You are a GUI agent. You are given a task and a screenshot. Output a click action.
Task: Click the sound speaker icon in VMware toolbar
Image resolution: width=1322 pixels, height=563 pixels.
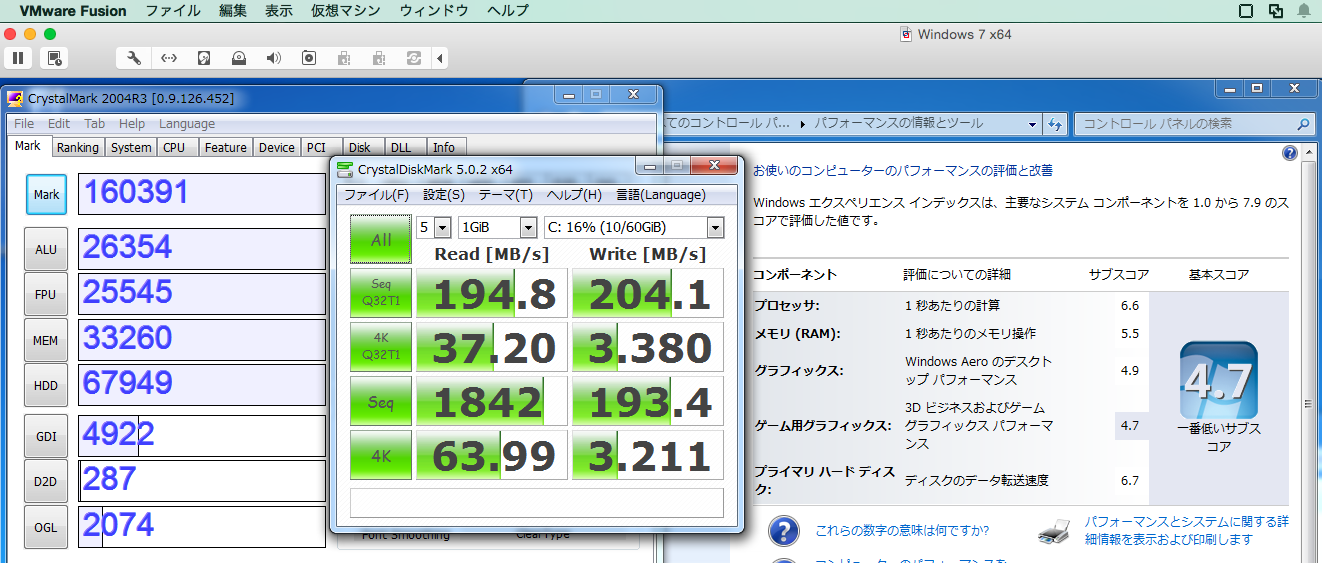273,58
